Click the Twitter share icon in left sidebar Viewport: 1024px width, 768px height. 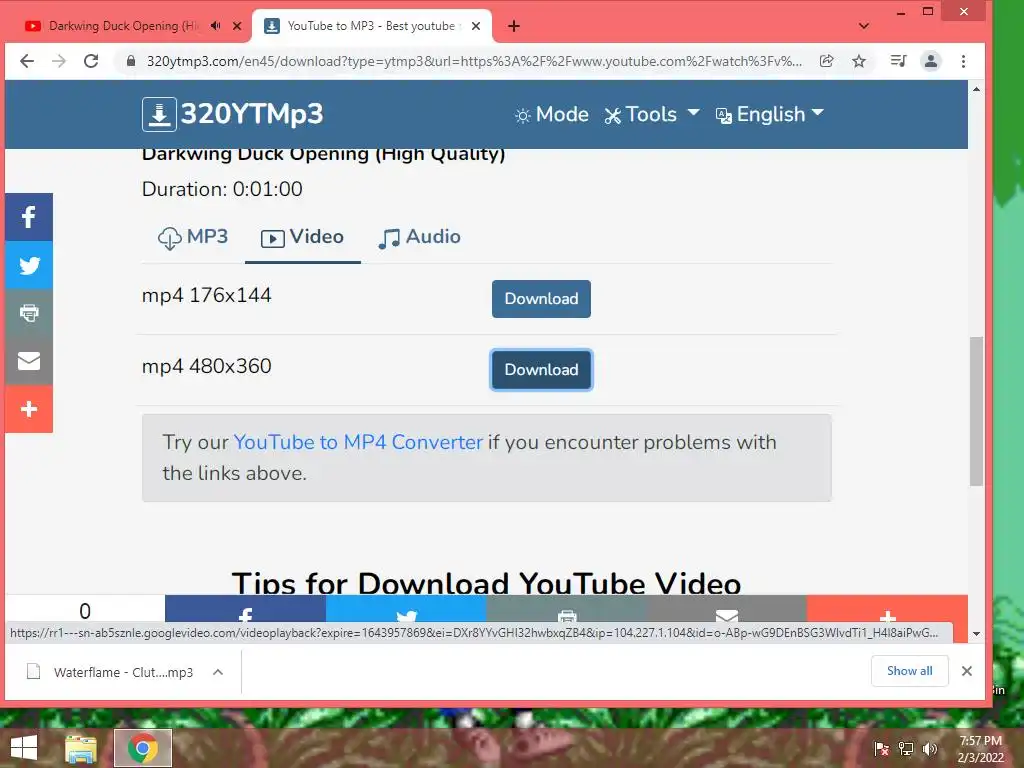29,265
